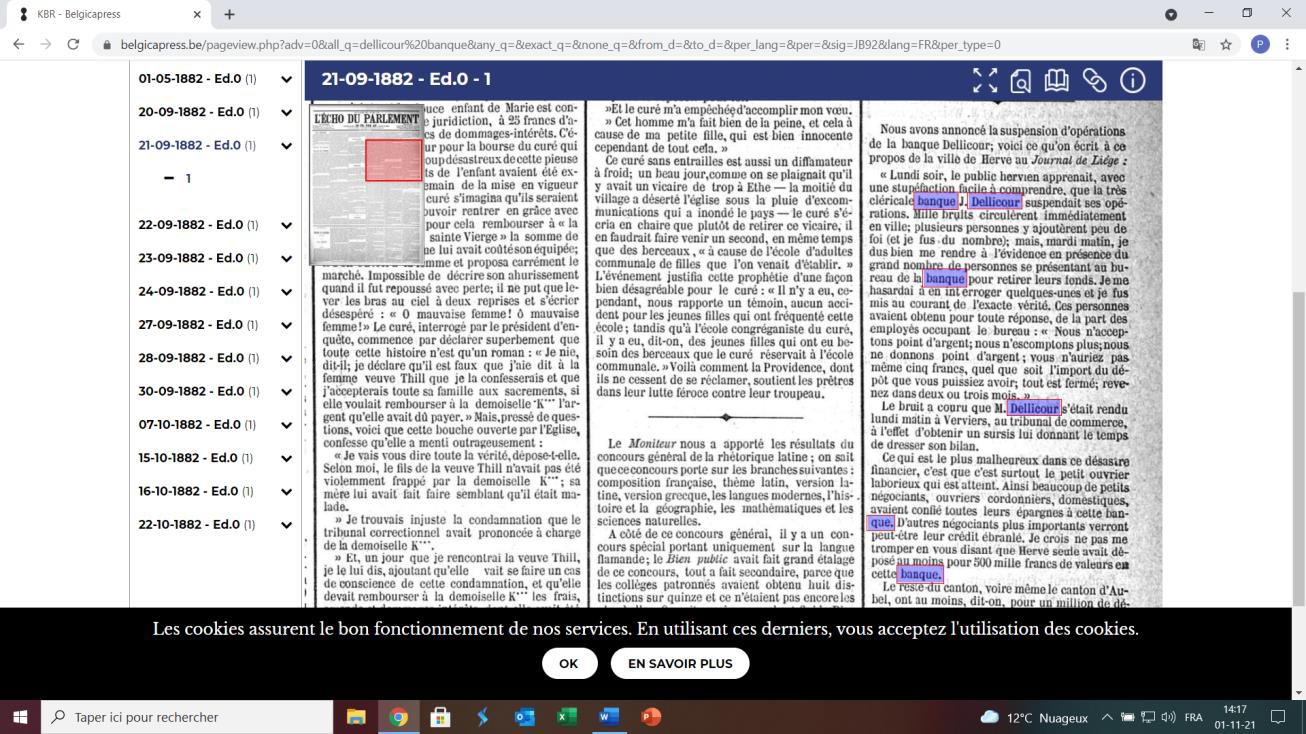Viewport: 1306px width, 734px height.
Task: Accept cookies with the OK button
Action: click(x=569, y=663)
